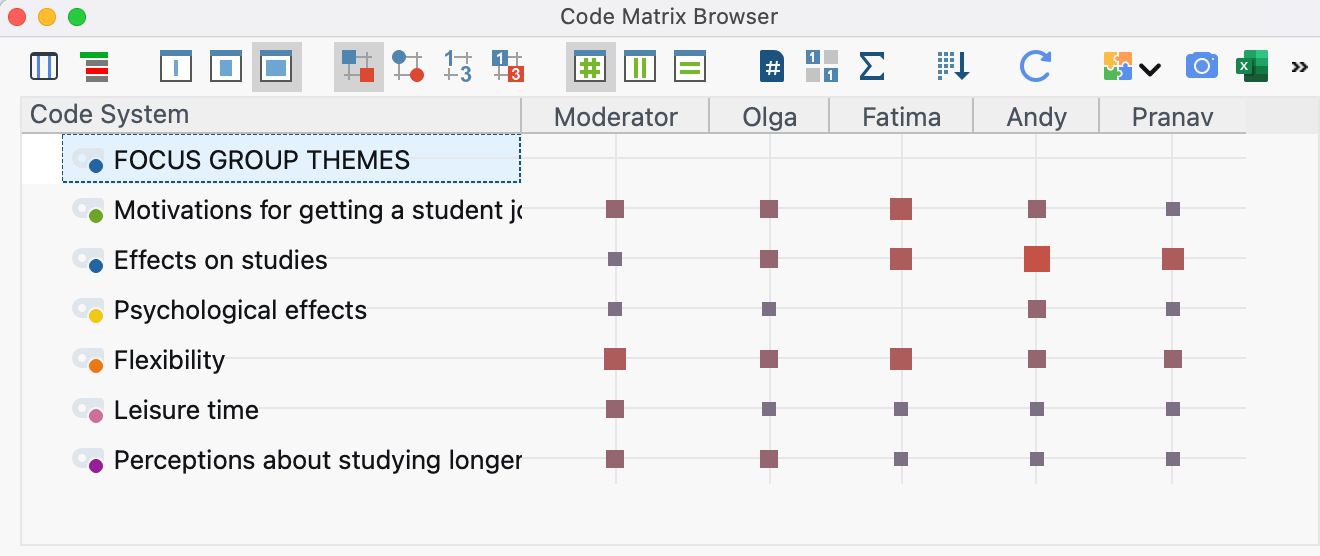This screenshot has height=556, width=1320.
Task: Select the Andy column header
Action: click(1036, 116)
